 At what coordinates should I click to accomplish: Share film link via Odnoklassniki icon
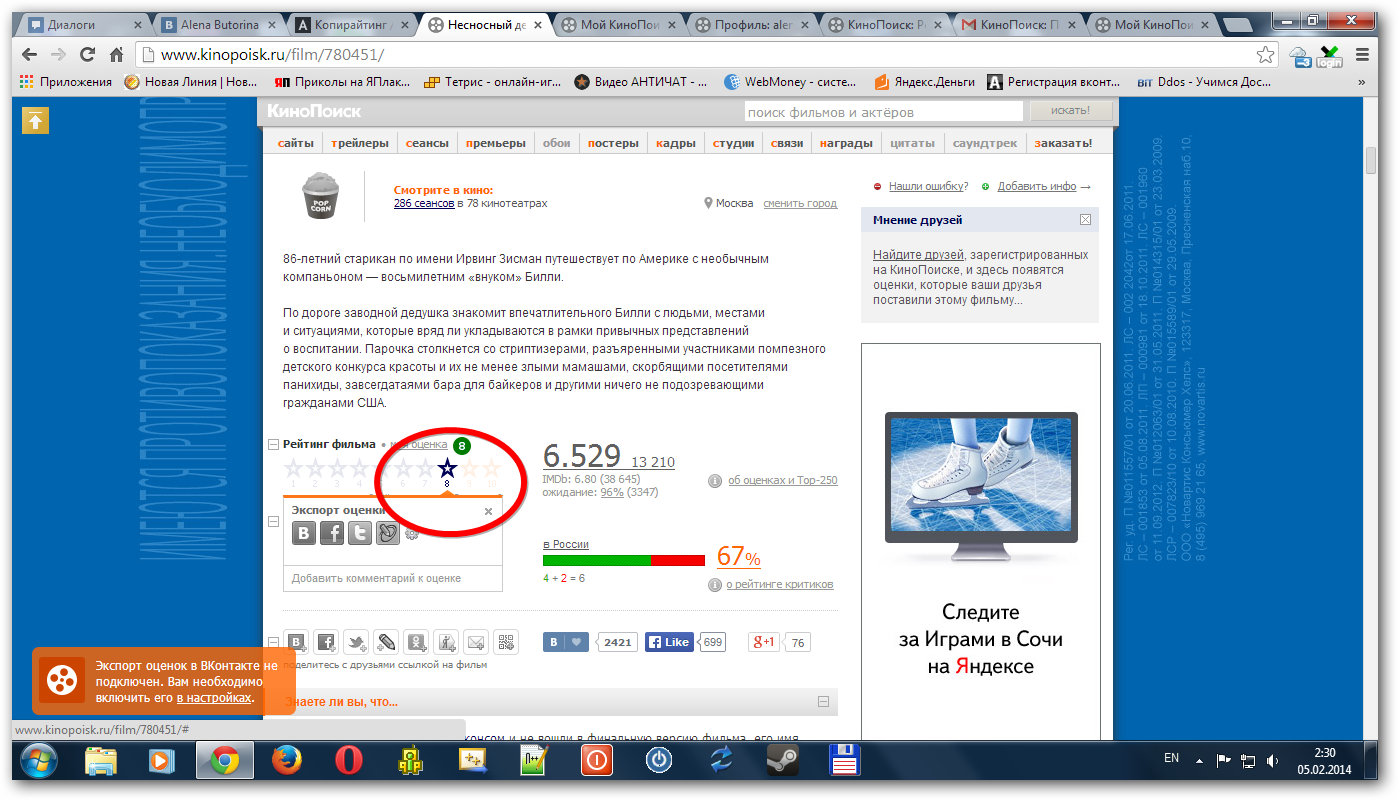(416, 642)
